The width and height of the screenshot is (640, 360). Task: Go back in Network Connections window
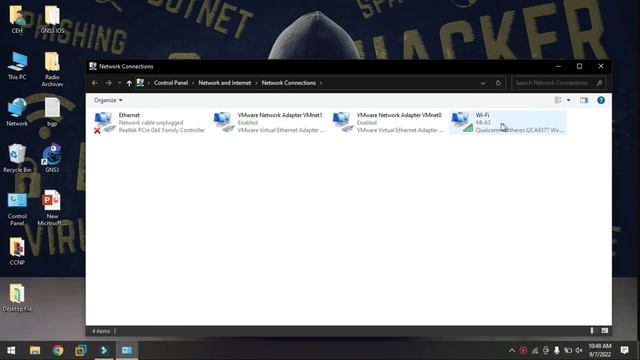pos(95,83)
